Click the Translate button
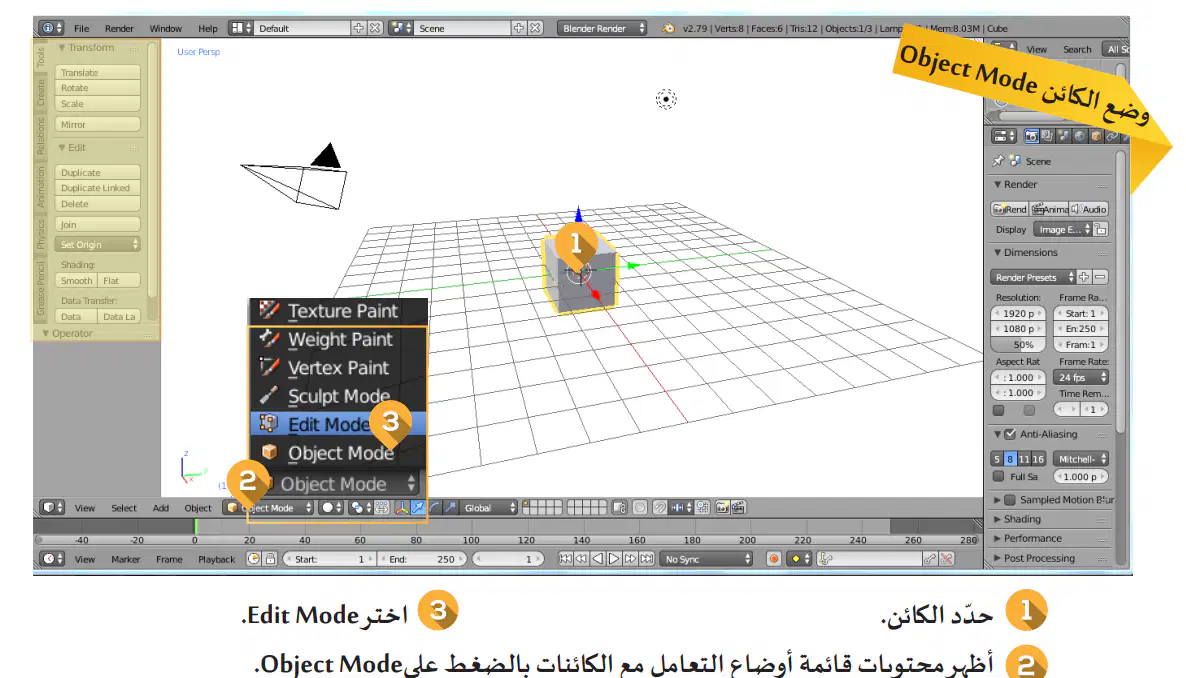The width and height of the screenshot is (1186, 678). (x=98, y=73)
